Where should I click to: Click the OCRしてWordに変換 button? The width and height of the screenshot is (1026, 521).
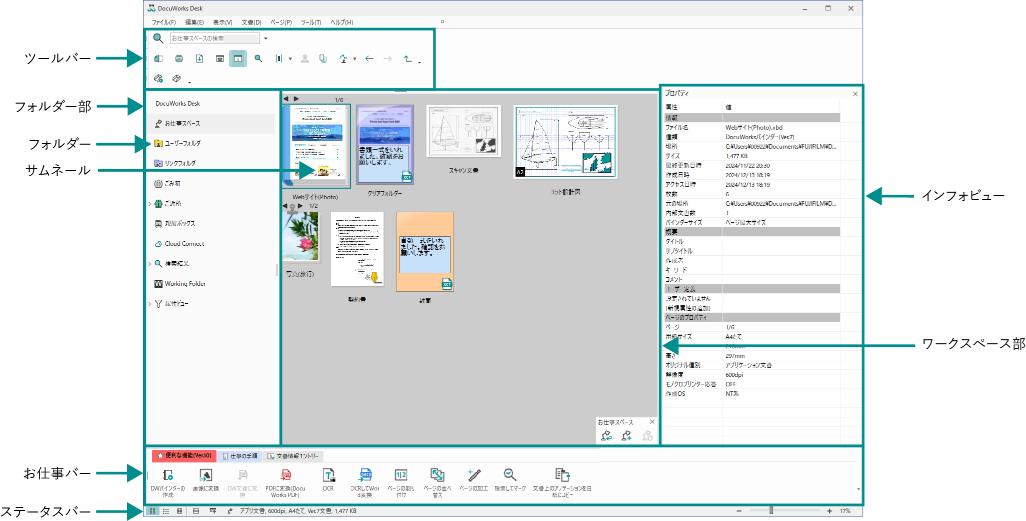pos(365,483)
